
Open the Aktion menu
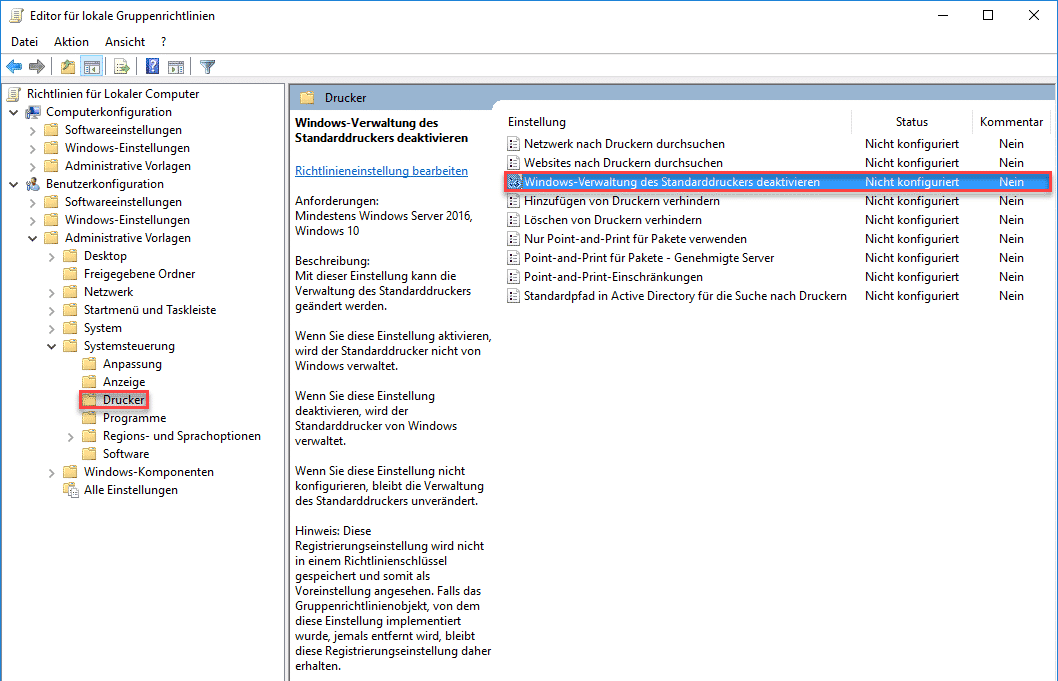pyautogui.click(x=72, y=42)
